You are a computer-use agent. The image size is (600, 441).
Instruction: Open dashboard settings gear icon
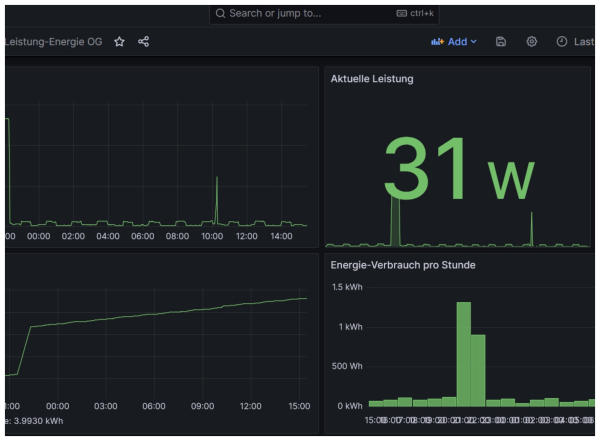click(532, 42)
